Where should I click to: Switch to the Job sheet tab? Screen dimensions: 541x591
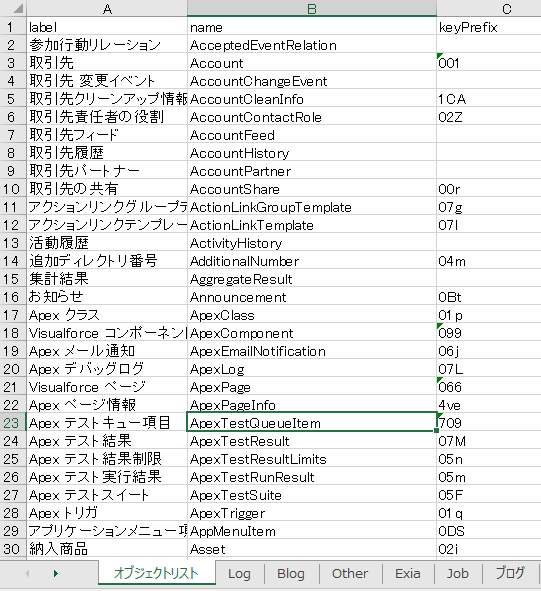[458, 573]
